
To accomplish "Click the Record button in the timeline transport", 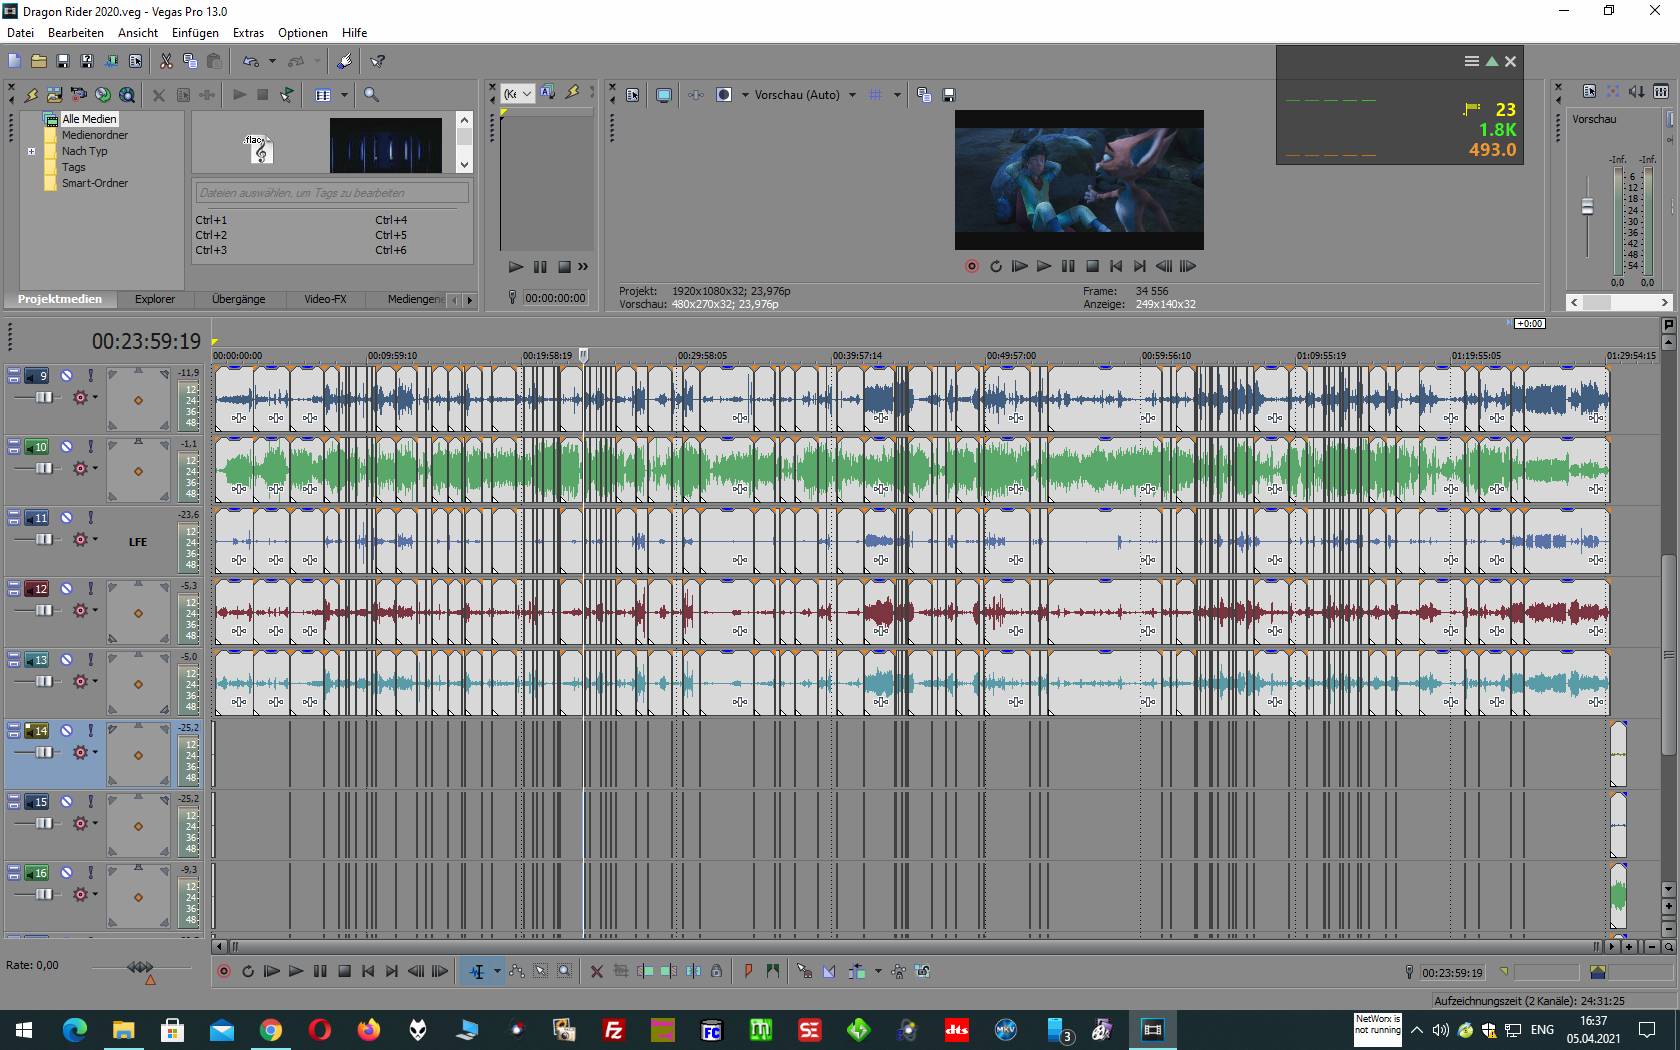I will pos(224,971).
